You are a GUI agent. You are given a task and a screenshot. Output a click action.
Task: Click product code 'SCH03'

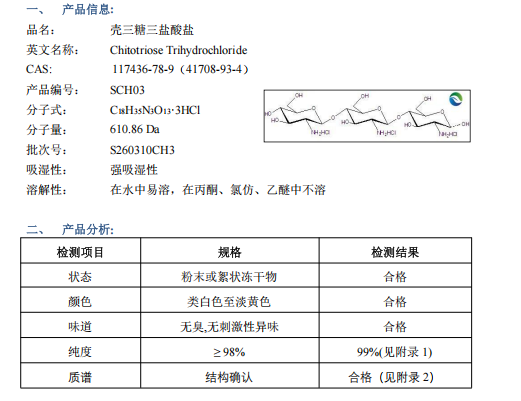[127, 90]
